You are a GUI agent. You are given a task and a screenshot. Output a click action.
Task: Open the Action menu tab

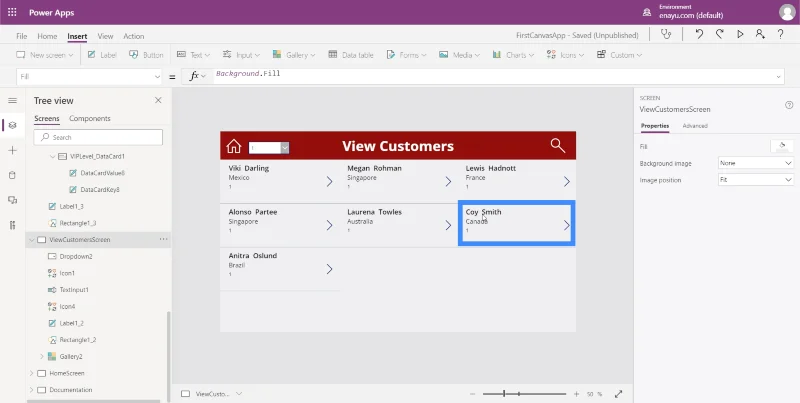(x=134, y=36)
